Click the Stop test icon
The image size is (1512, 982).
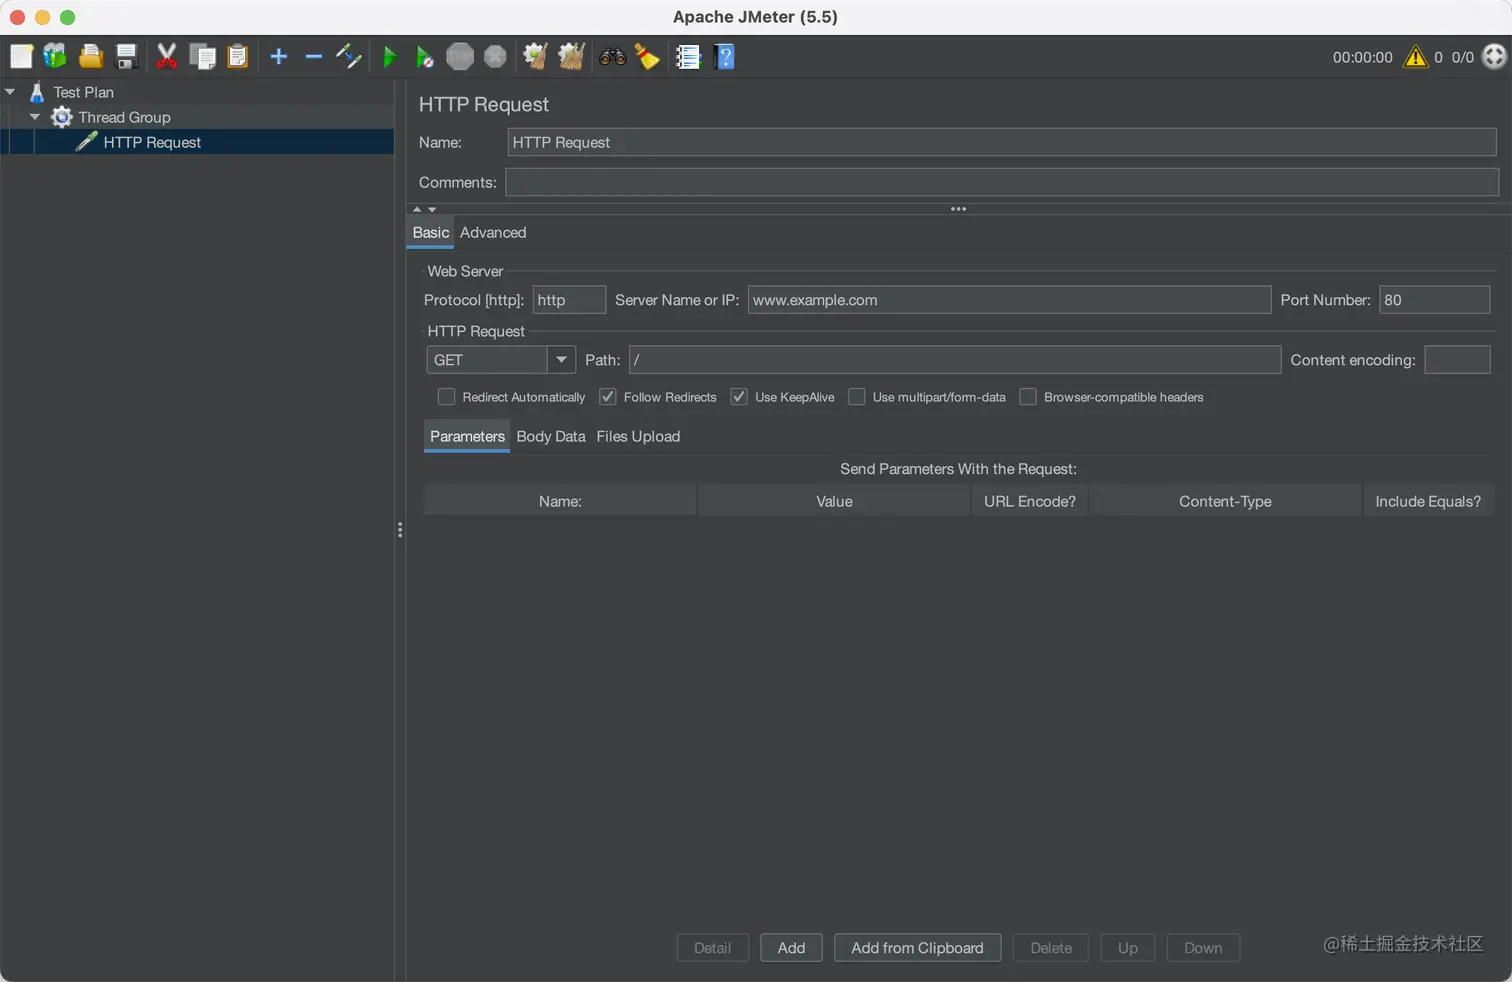(460, 57)
